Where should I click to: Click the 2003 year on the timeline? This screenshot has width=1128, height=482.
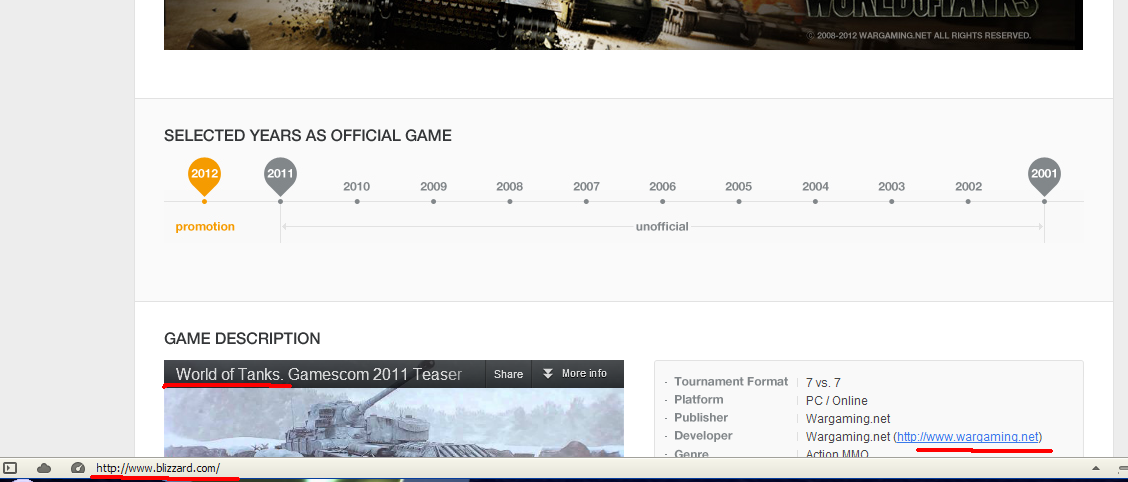(891, 186)
